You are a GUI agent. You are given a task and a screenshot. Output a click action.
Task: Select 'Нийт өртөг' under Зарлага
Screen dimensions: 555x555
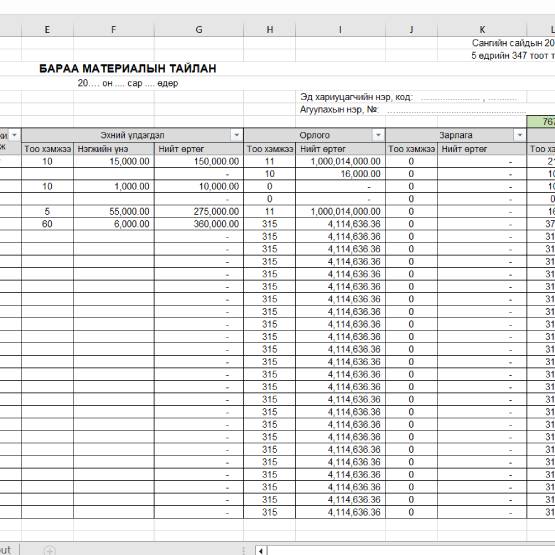[482, 149]
